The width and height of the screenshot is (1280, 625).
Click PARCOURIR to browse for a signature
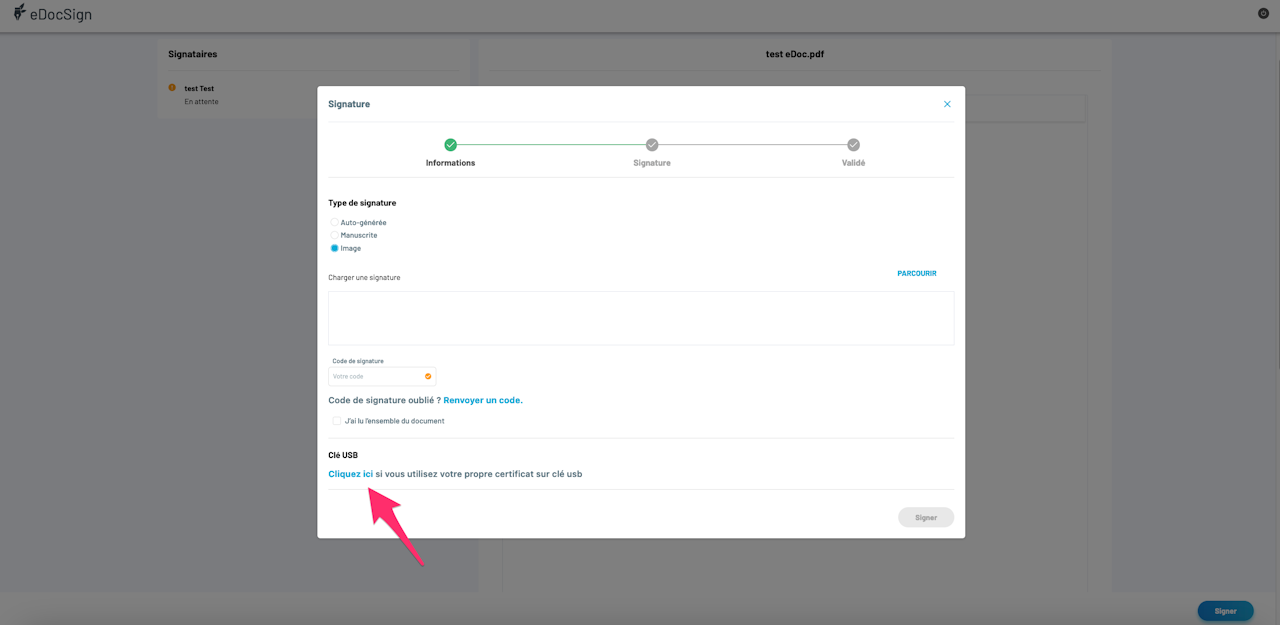917,273
